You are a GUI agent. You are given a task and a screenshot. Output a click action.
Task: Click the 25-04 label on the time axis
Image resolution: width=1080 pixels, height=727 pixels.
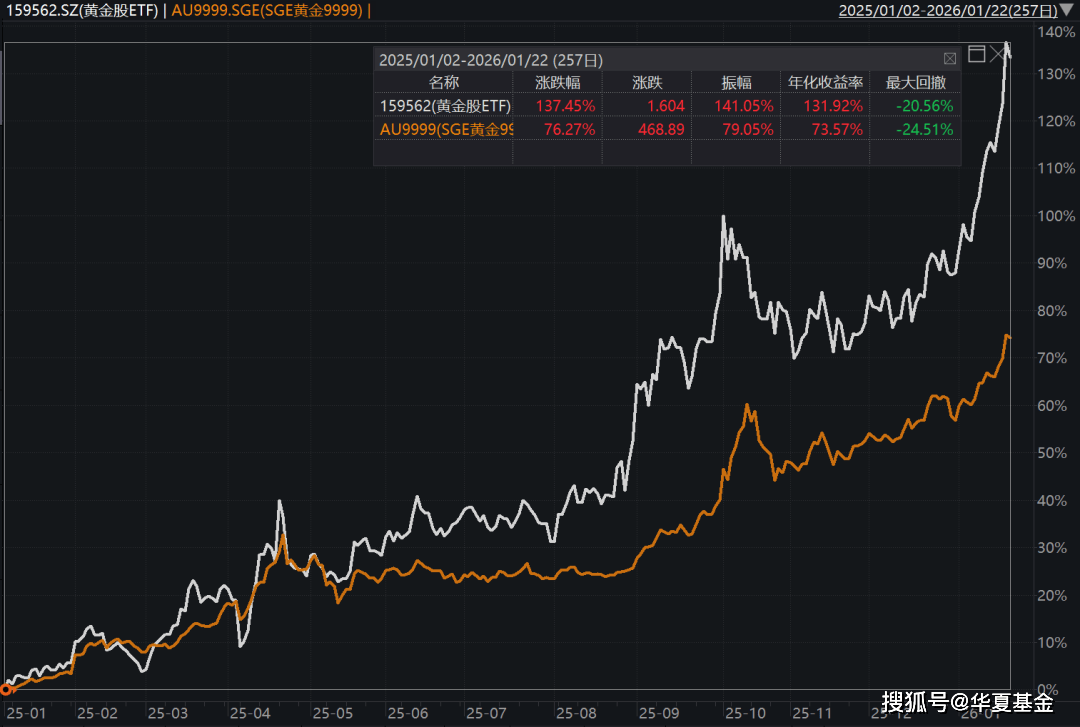pos(250,713)
